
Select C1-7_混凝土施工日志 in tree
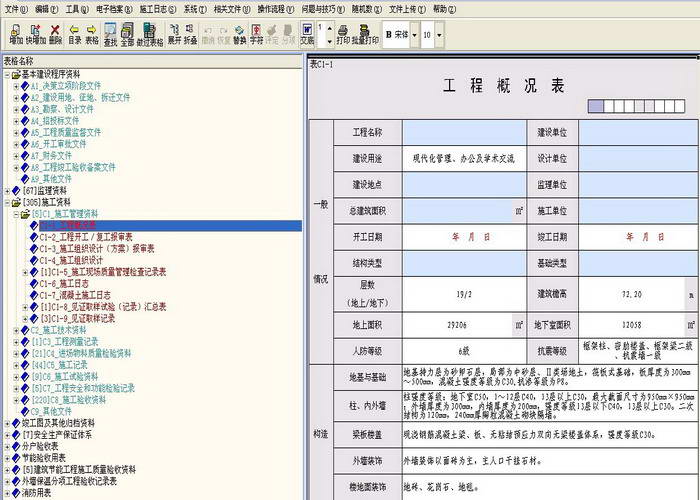point(75,295)
